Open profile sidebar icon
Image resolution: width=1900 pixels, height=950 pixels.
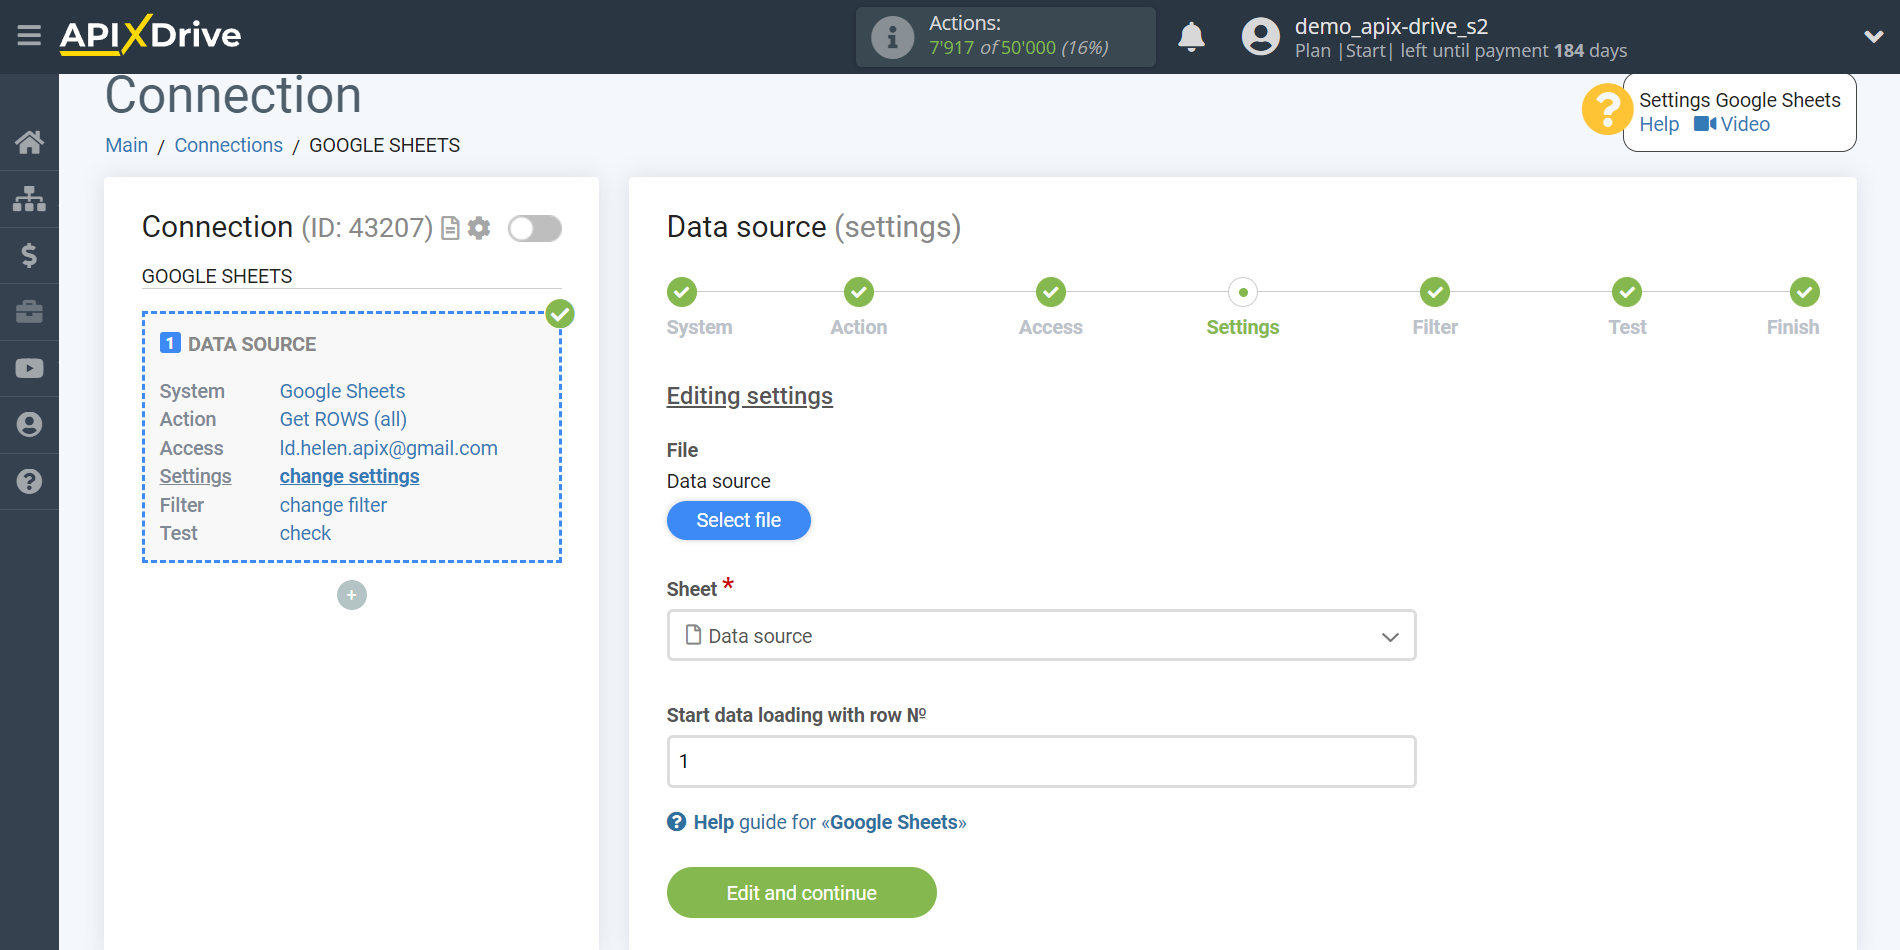click(x=29, y=425)
